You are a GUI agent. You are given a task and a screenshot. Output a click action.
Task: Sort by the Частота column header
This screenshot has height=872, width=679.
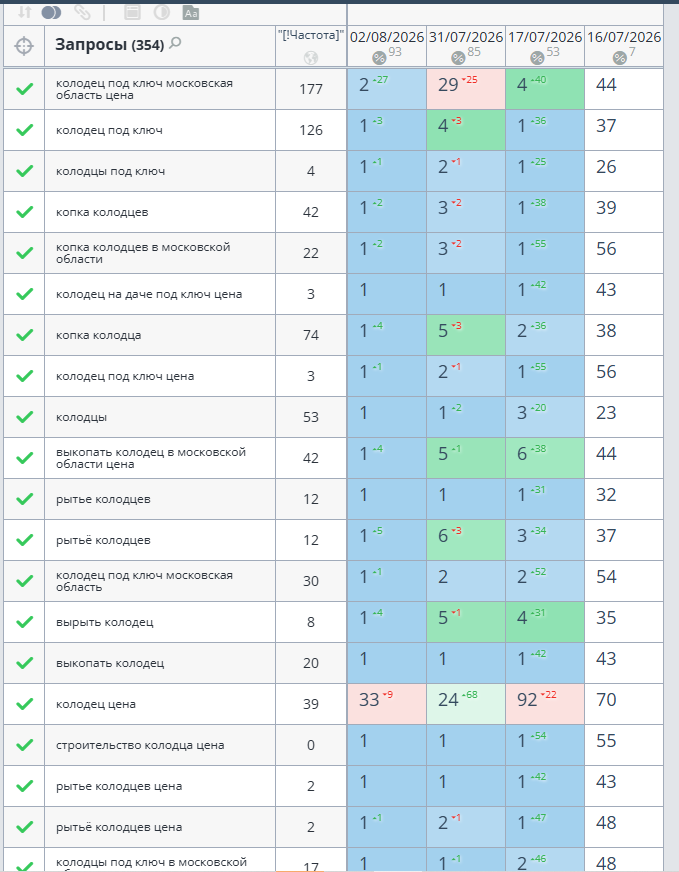[x=311, y=36]
